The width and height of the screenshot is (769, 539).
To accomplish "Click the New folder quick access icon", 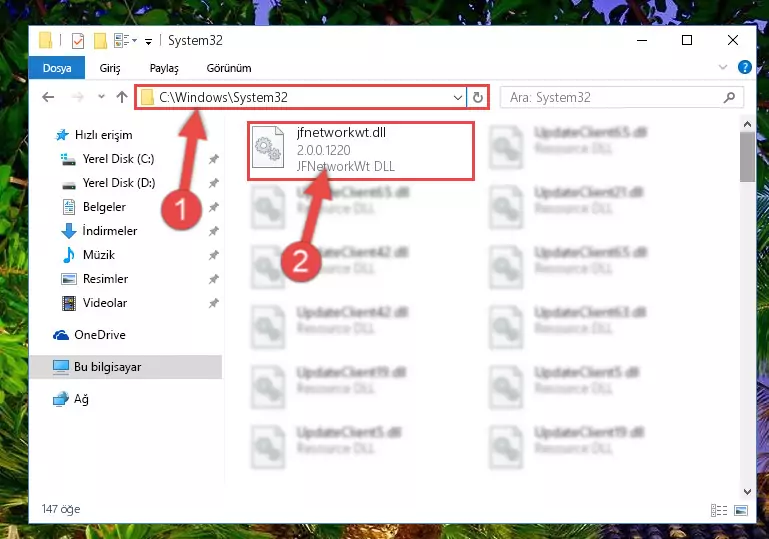I will click(100, 41).
